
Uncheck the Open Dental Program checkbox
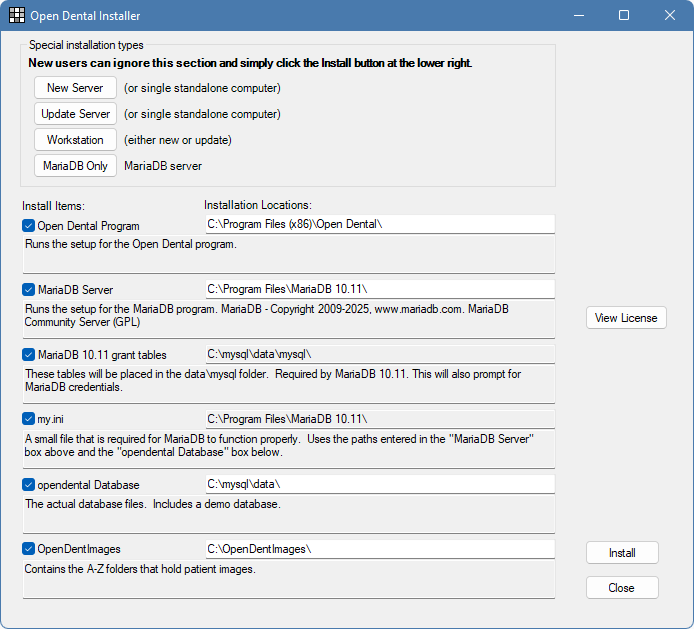click(28, 226)
